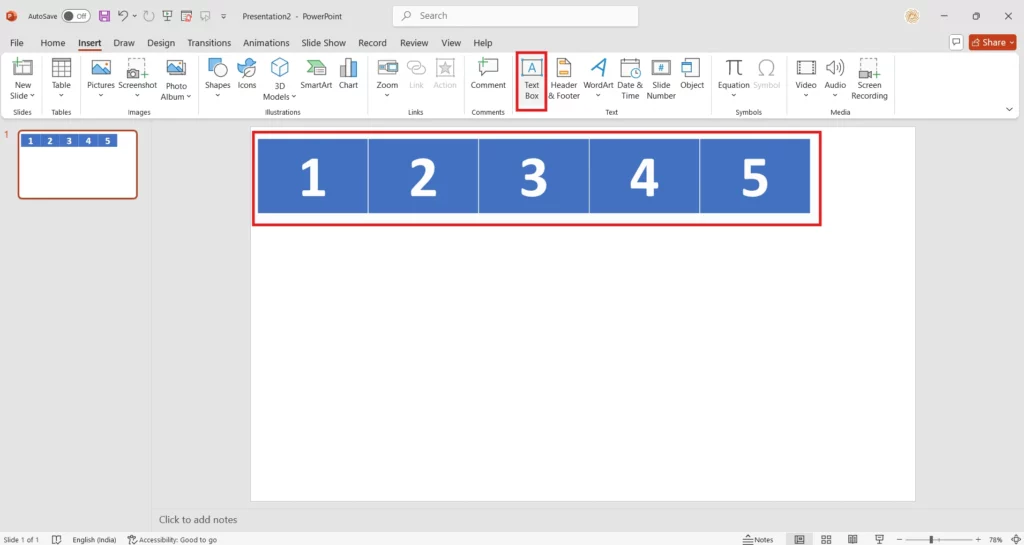The width and height of the screenshot is (1024, 545).
Task: Open the Chart insert tool
Action: (x=348, y=74)
